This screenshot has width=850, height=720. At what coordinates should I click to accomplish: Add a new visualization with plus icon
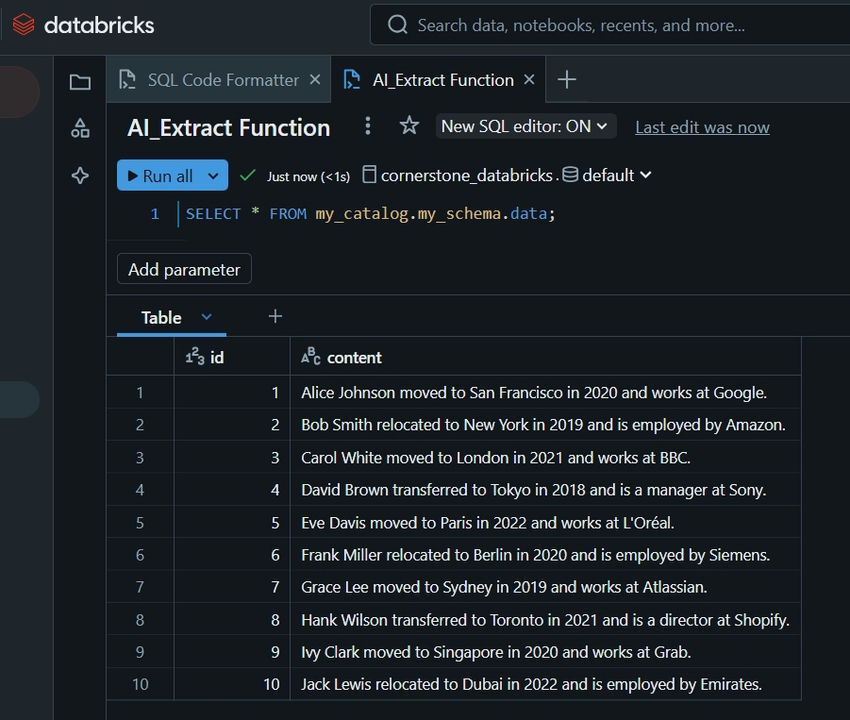(x=275, y=317)
